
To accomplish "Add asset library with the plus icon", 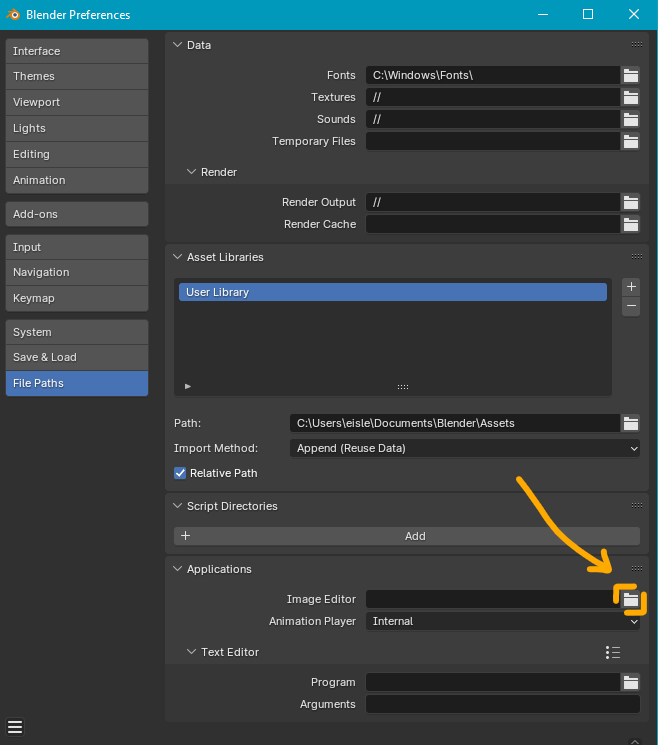I will click(x=631, y=286).
